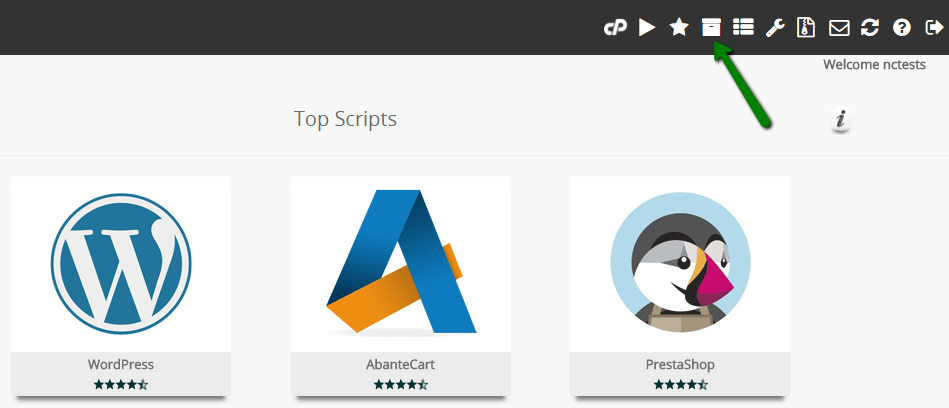The height and width of the screenshot is (408, 949).
Task: Open the task list icon
Action: 743,28
